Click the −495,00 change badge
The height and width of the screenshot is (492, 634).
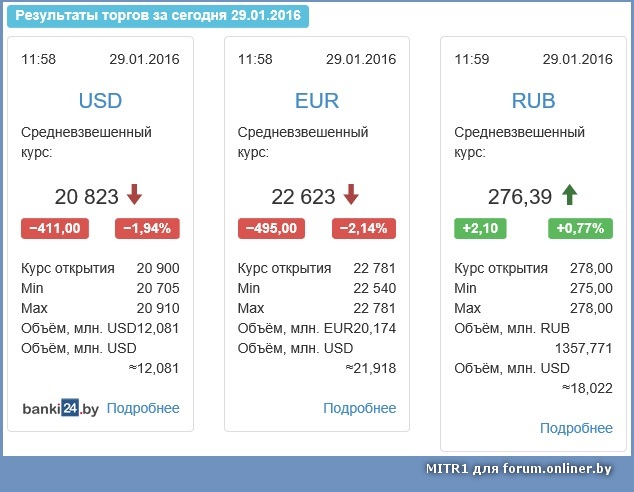point(272,228)
